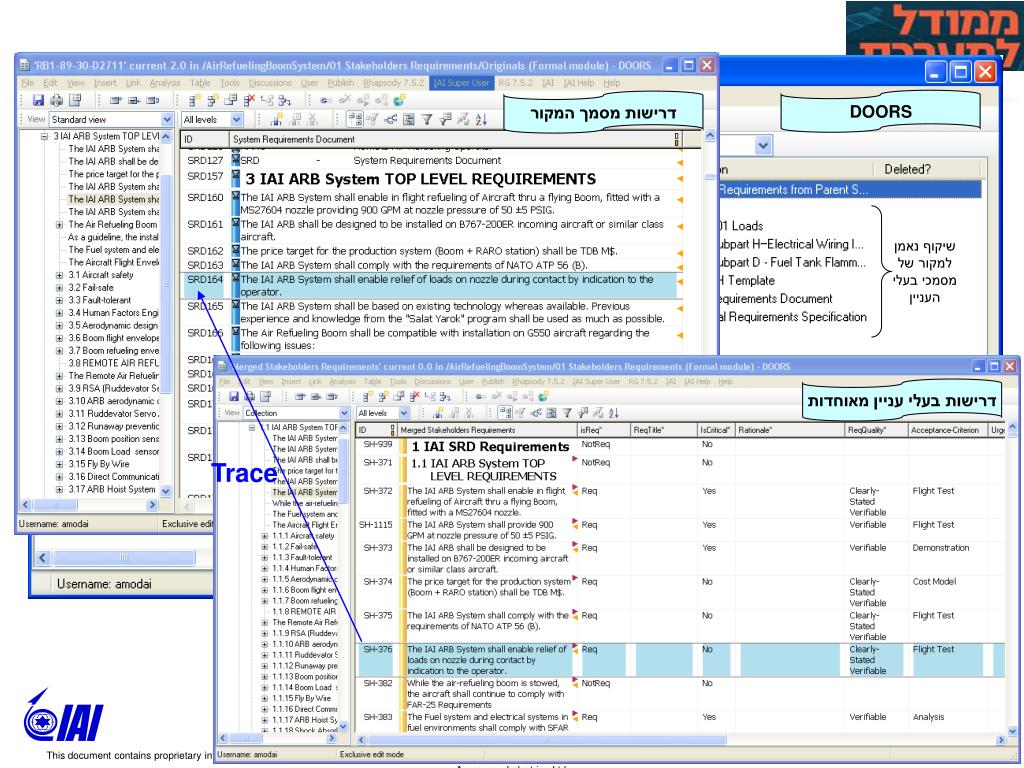Click Save icon in RB1-89-30-D2711 window

(39, 100)
